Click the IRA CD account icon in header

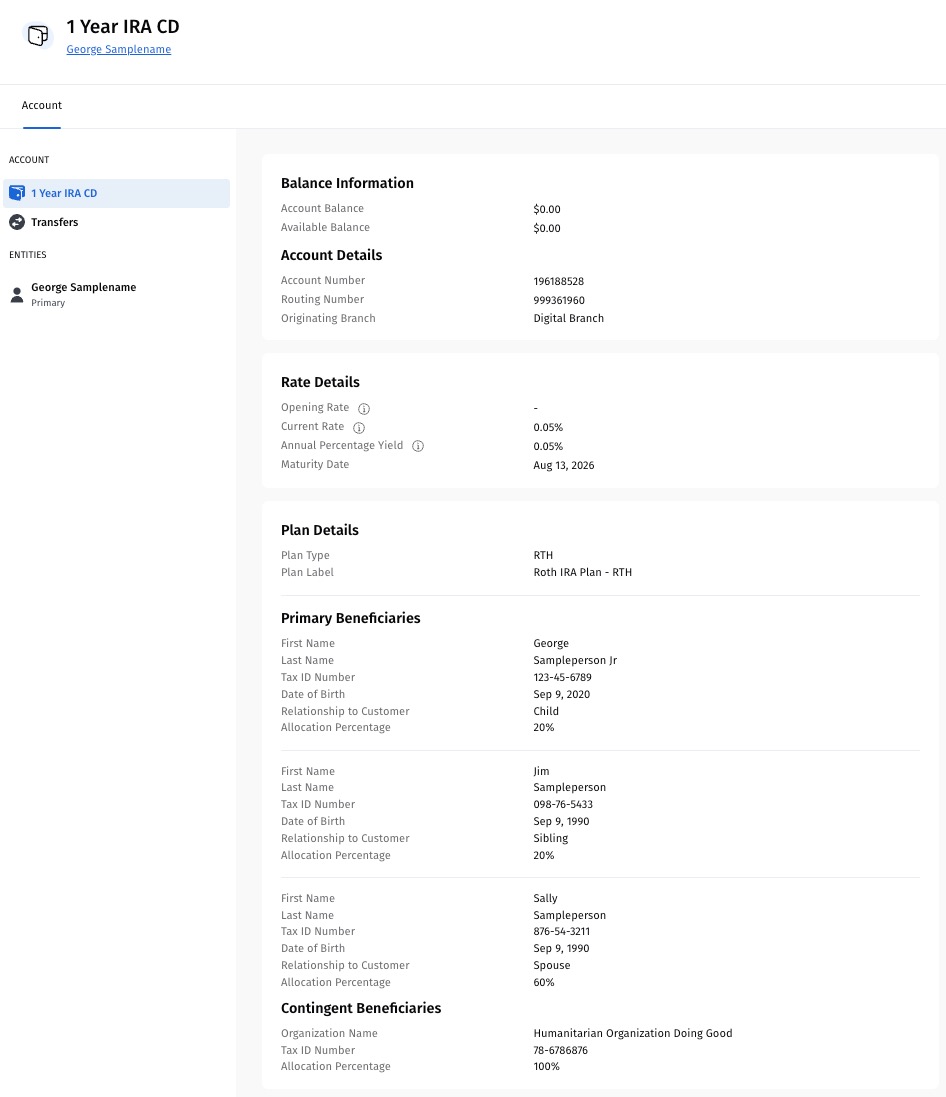point(37,36)
